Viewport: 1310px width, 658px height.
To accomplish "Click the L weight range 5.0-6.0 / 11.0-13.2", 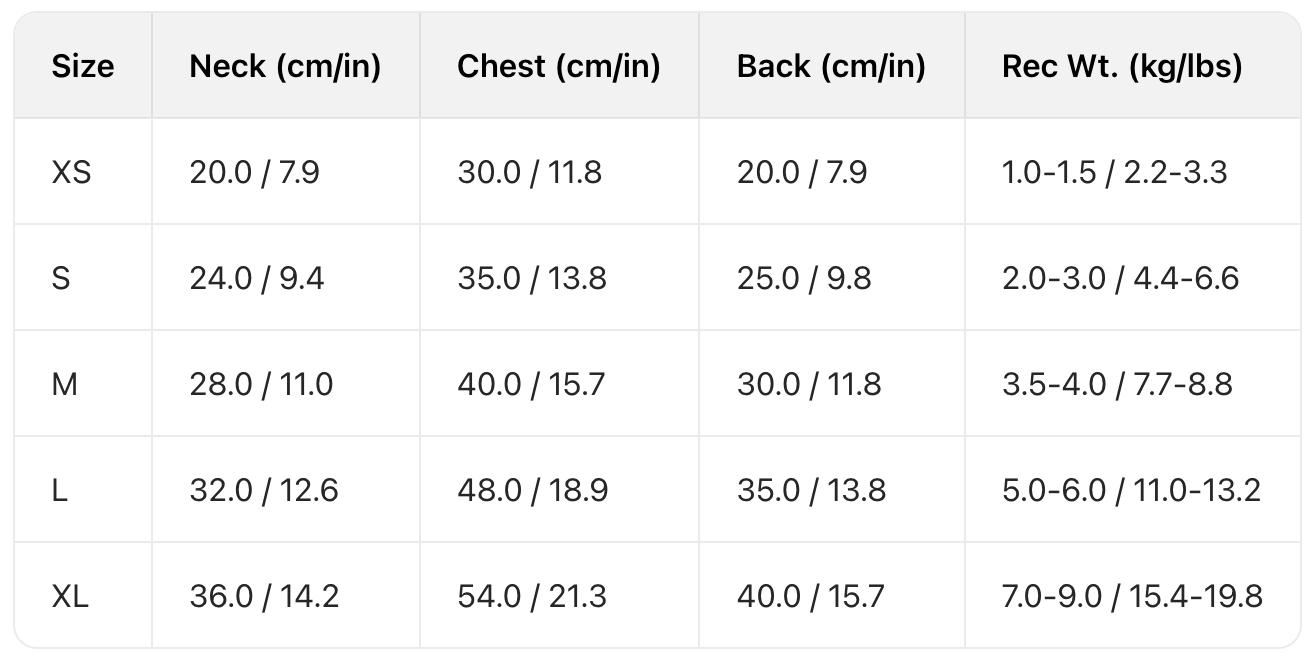I will (x=1131, y=491).
